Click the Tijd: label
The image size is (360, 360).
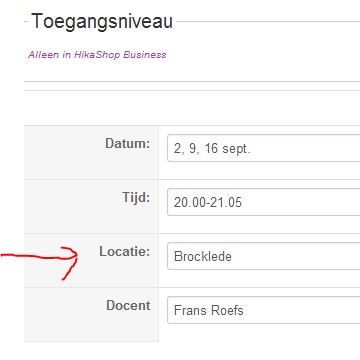click(x=136, y=198)
